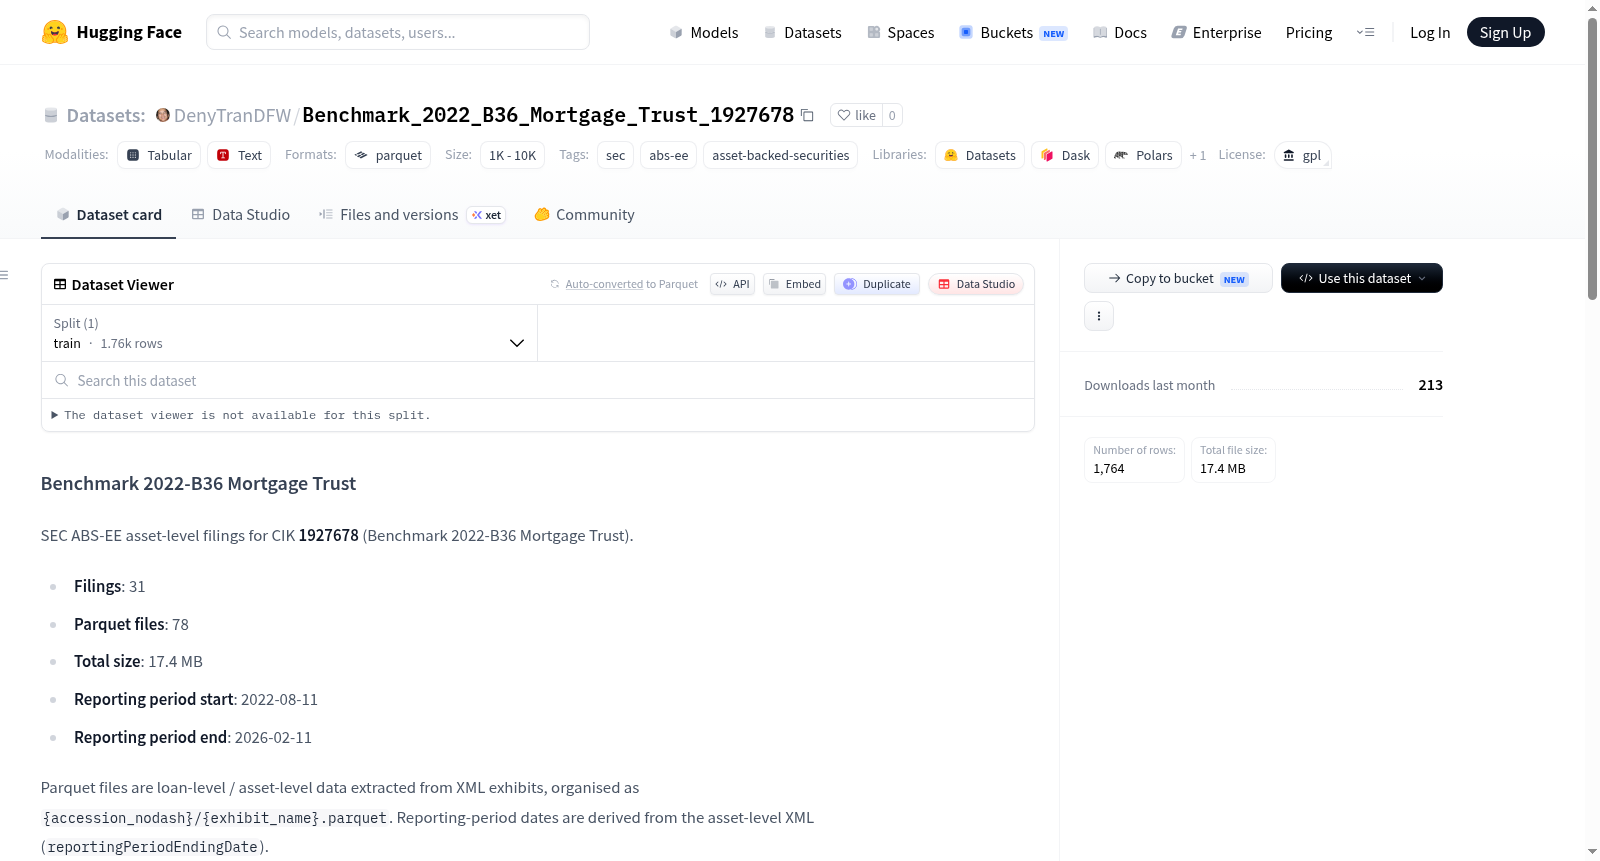The width and height of the screenshot is (1600, 861).
Task: Open the Hugging Face logo home link
Action: [112, 32]
